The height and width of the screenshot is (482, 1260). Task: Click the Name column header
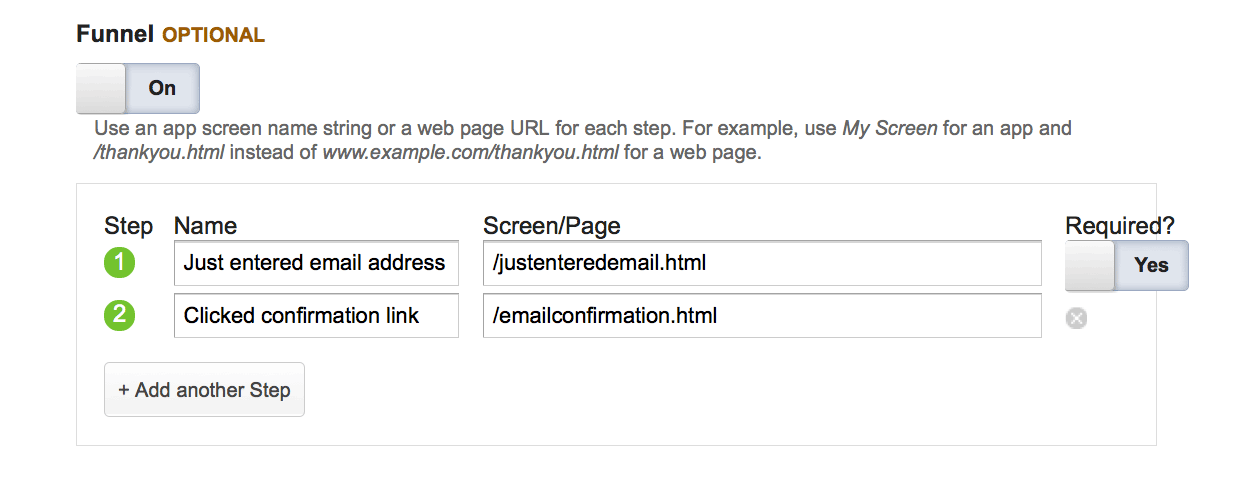pyautogui.click(x=205, y=226)
